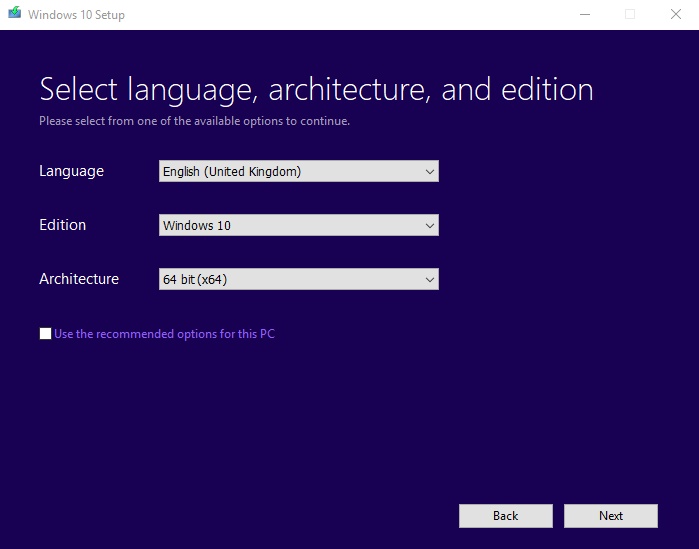
Task: Open the Language dropdown showing English (United Kingdom)
Action: click(299, 171)
